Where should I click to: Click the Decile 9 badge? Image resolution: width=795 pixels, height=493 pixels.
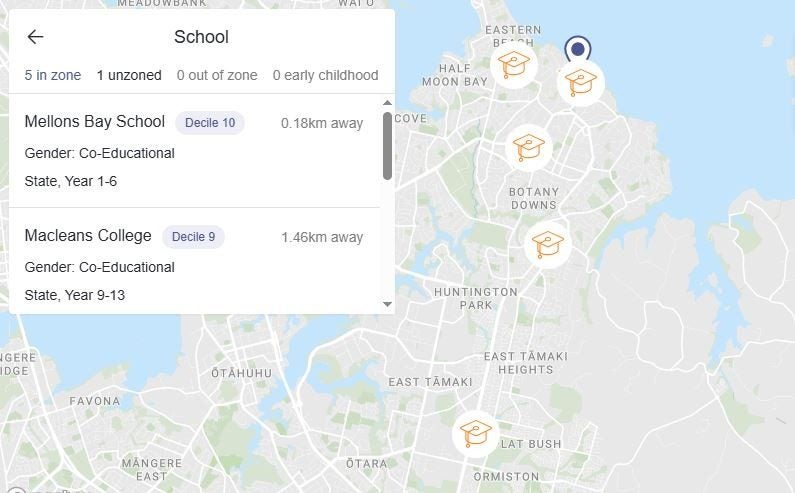(193, 237)
